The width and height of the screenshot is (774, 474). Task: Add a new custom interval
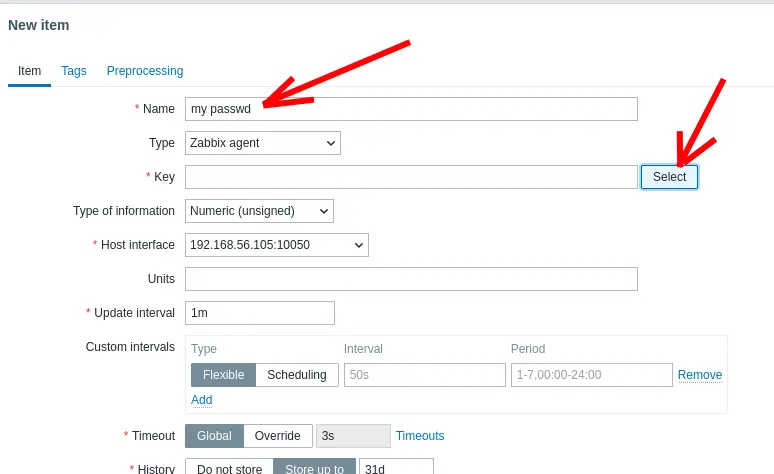pos(202,400)
